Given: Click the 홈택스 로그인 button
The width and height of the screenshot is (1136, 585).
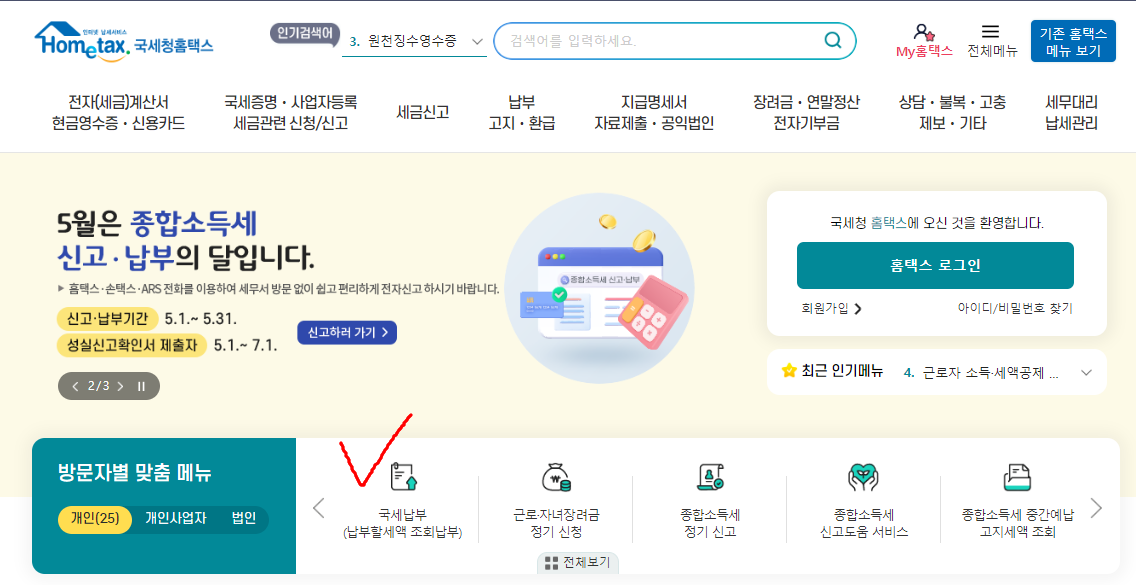Looking at the screenshot, I should click(935, 265).
